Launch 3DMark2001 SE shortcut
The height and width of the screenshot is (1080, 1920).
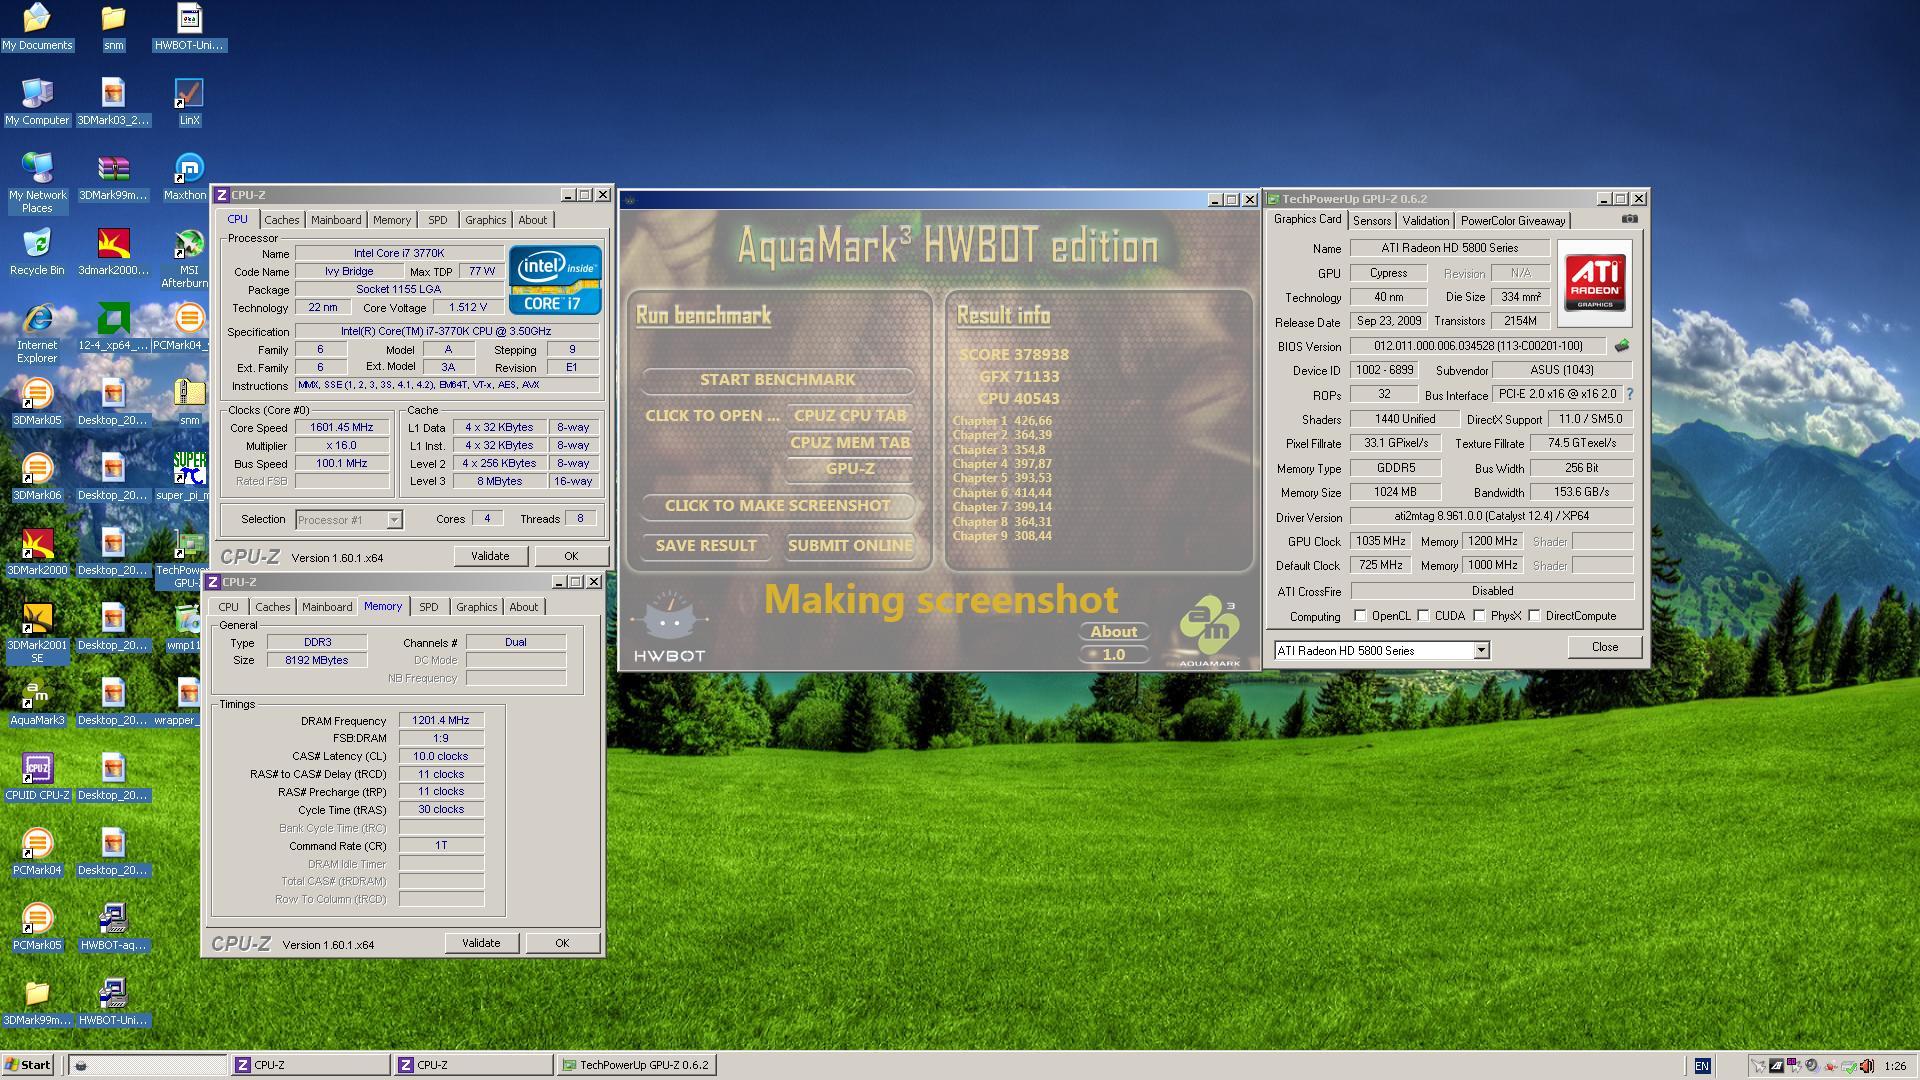[37, 633]
